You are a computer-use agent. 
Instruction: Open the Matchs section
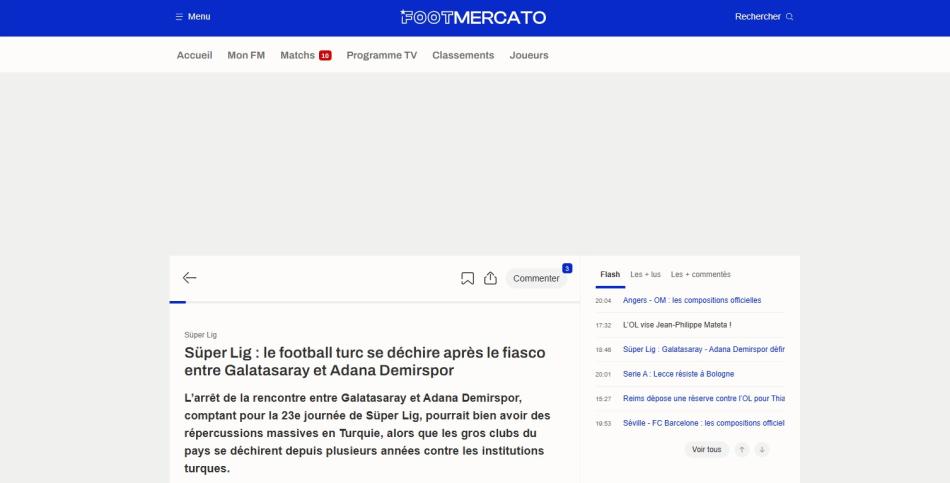[x=297, y=55]
